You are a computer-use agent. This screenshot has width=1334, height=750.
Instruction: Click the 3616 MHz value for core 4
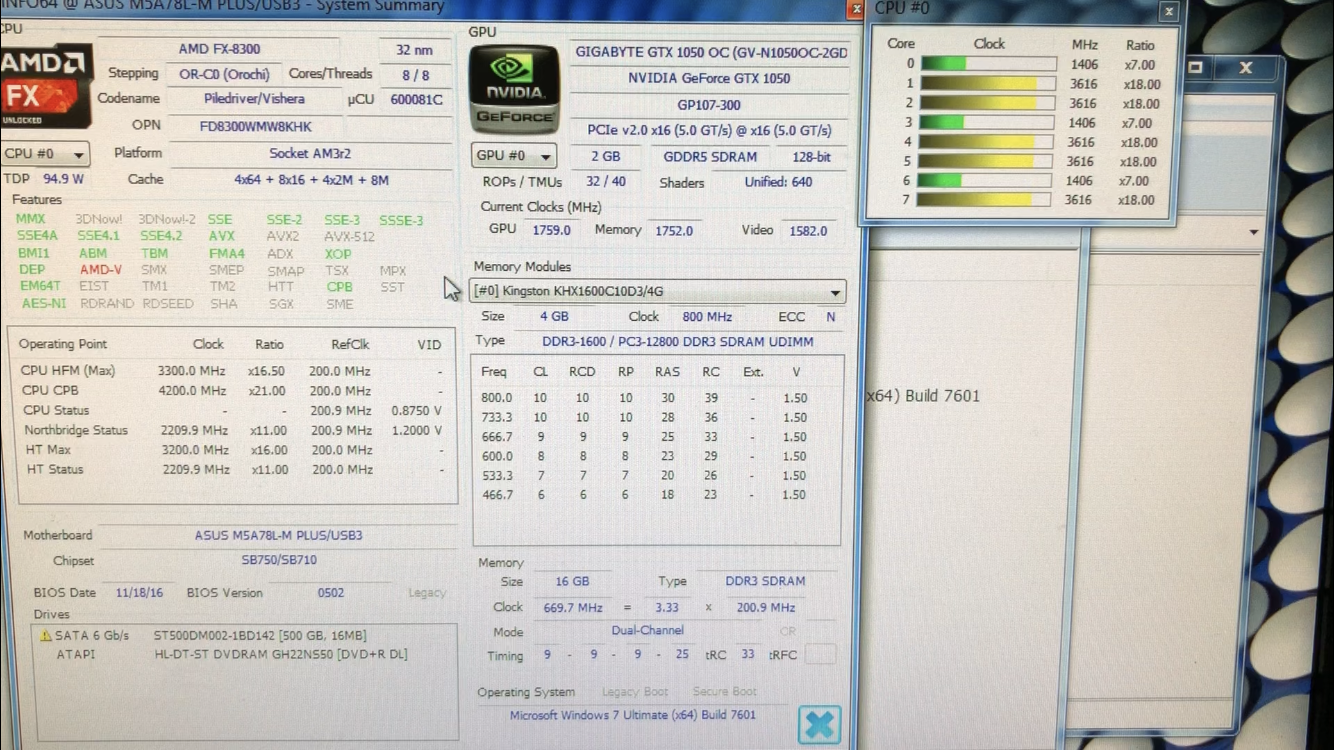coord(1082,142)
